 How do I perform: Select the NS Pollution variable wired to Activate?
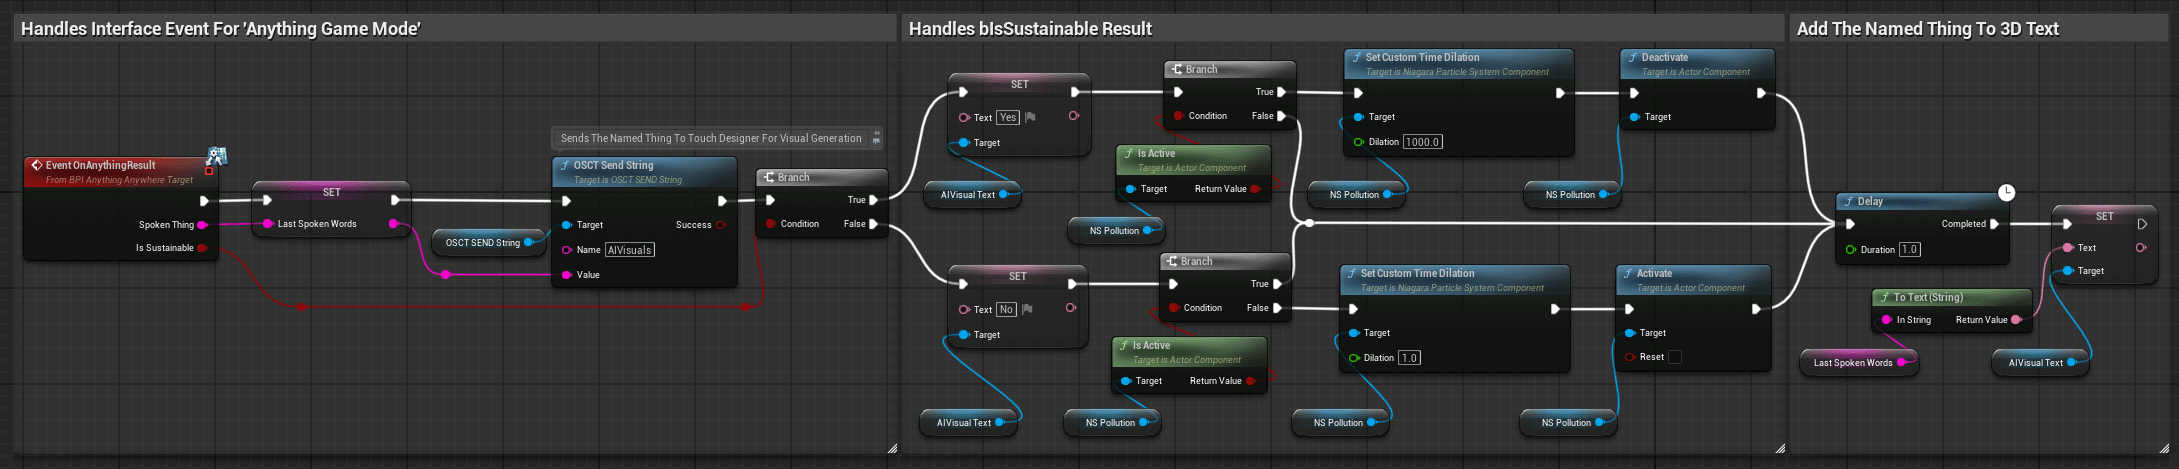pyautogui.click(x=1567, y=423)
